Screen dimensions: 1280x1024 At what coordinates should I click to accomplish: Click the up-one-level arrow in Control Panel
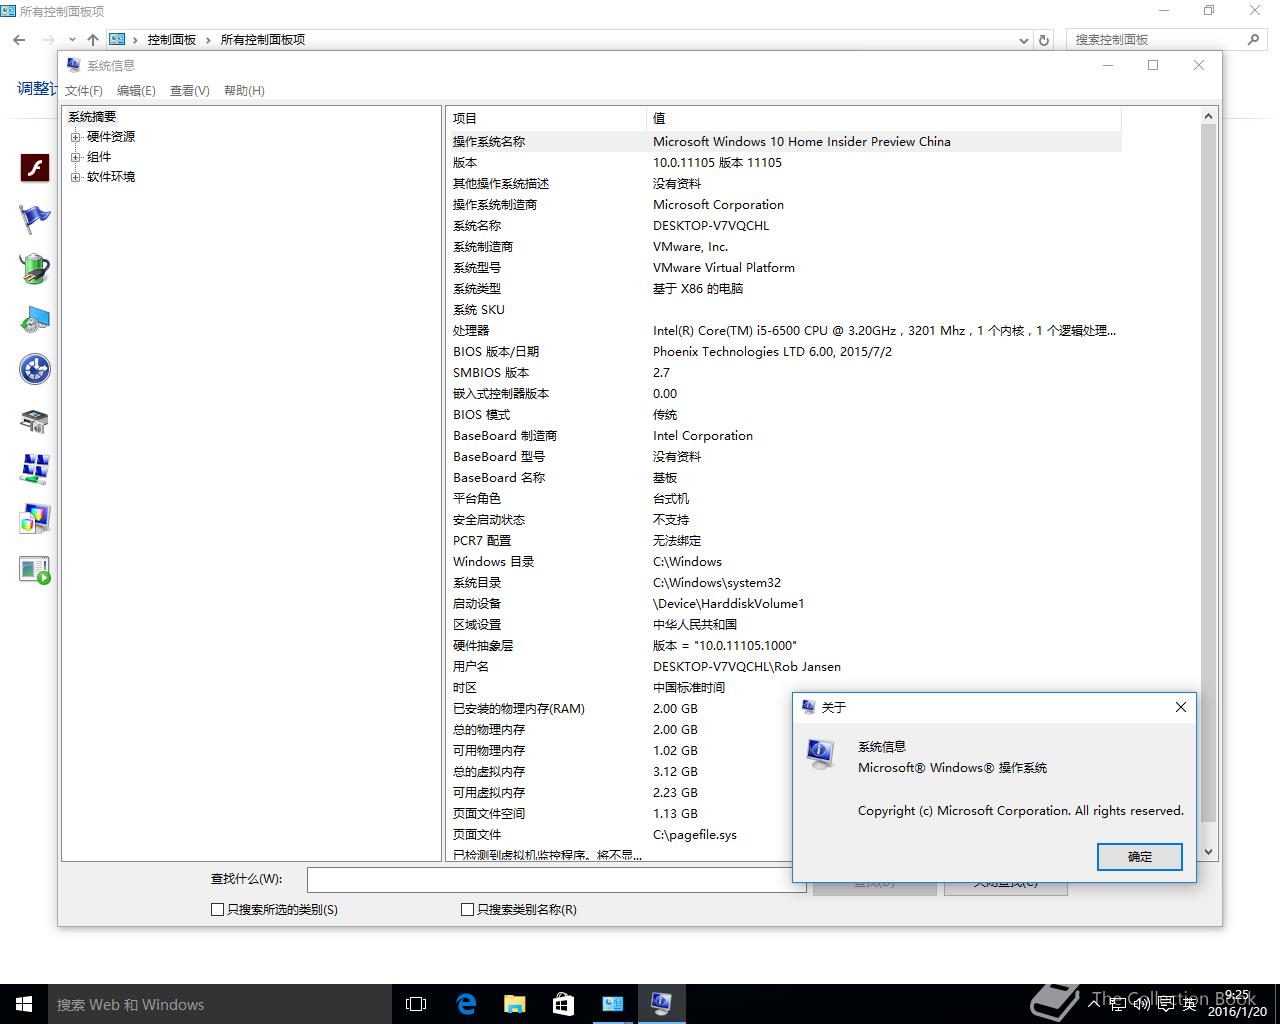[93, 40]
